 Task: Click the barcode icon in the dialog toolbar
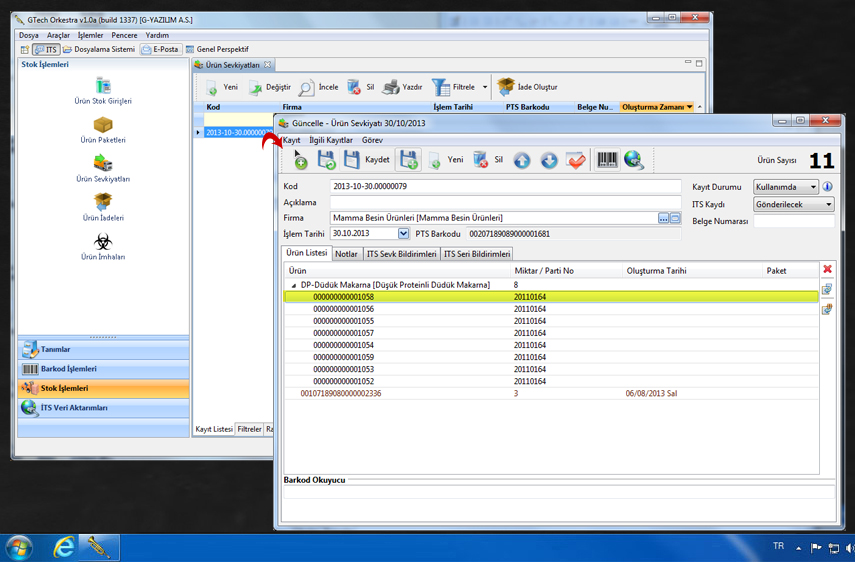[x=607, y=160]
